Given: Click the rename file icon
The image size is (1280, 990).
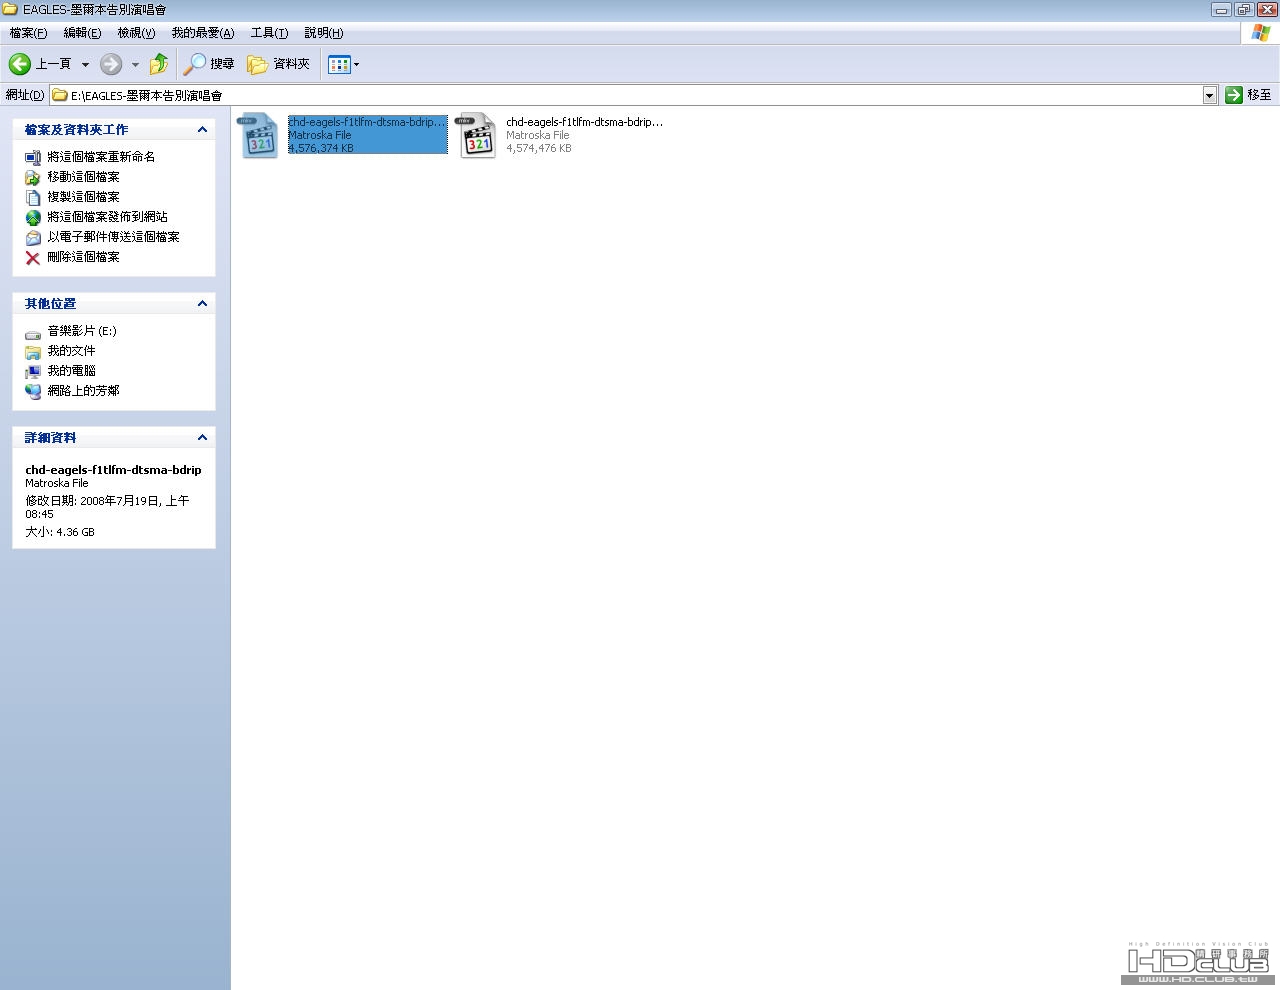Looking at the screenshot, I should [33, 157].
